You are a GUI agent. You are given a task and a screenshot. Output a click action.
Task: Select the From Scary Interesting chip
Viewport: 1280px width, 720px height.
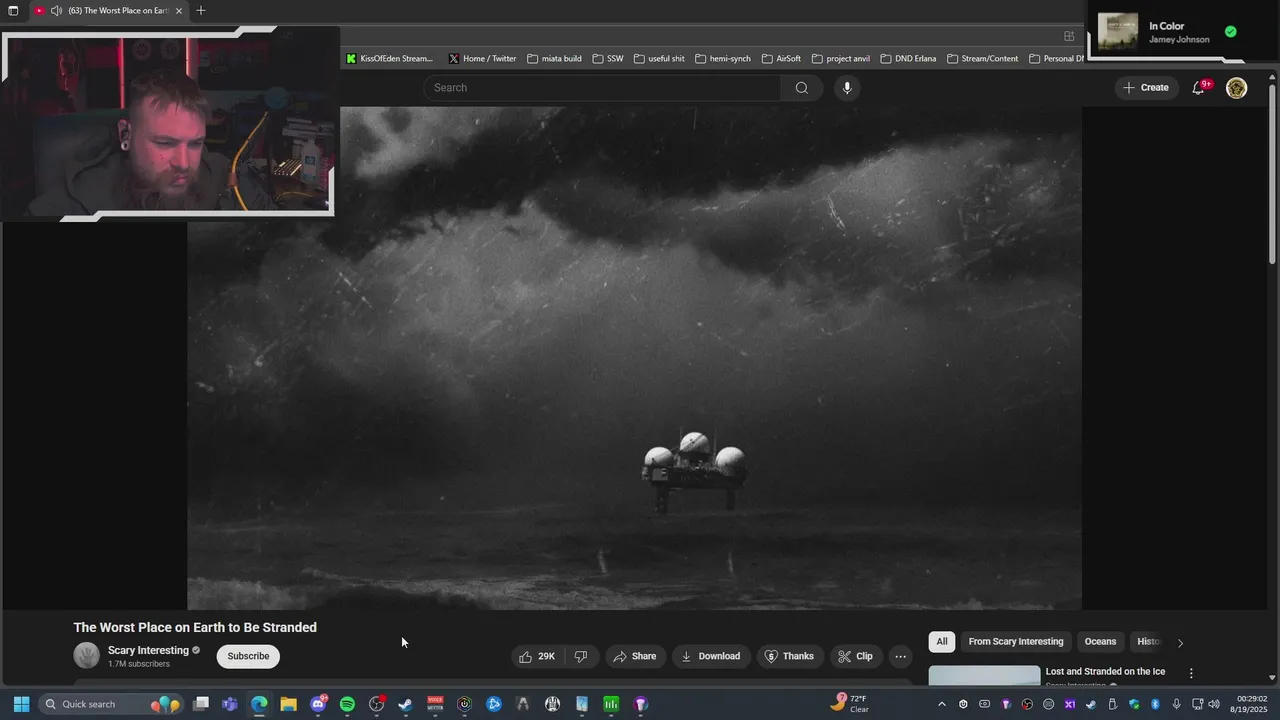(1015, 642)
